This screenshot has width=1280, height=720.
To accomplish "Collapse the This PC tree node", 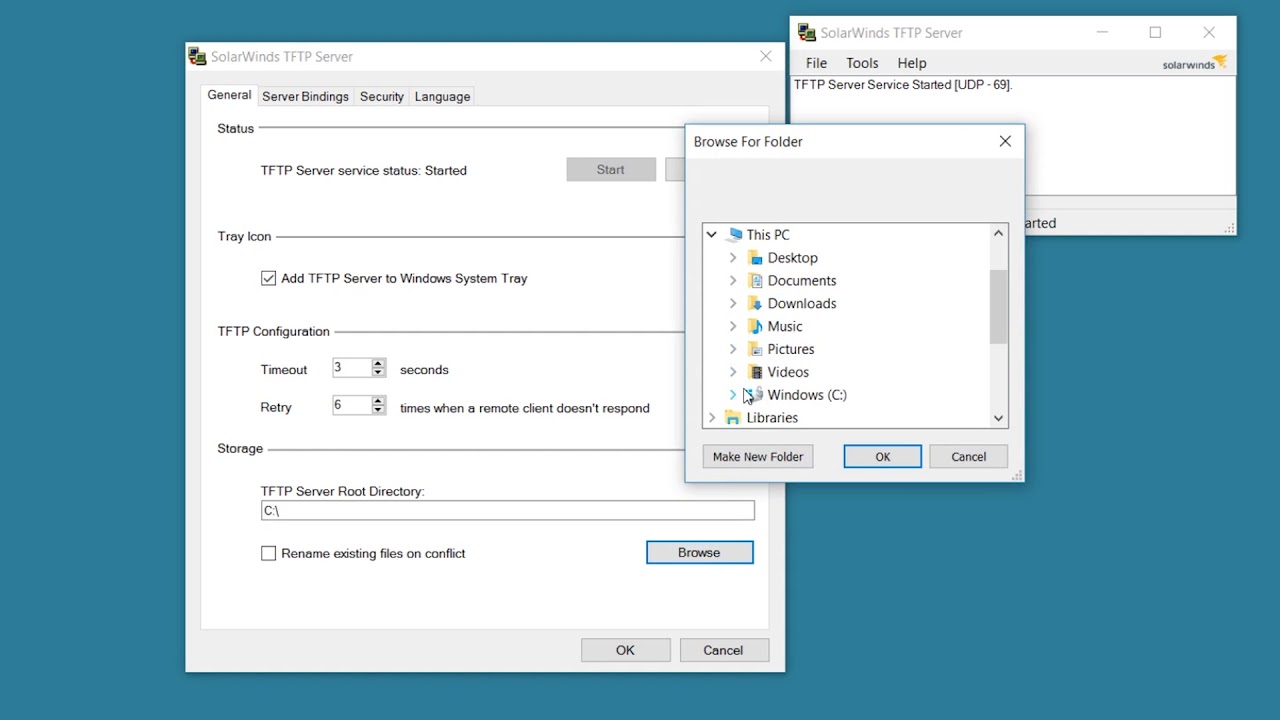I will (712, 235).
